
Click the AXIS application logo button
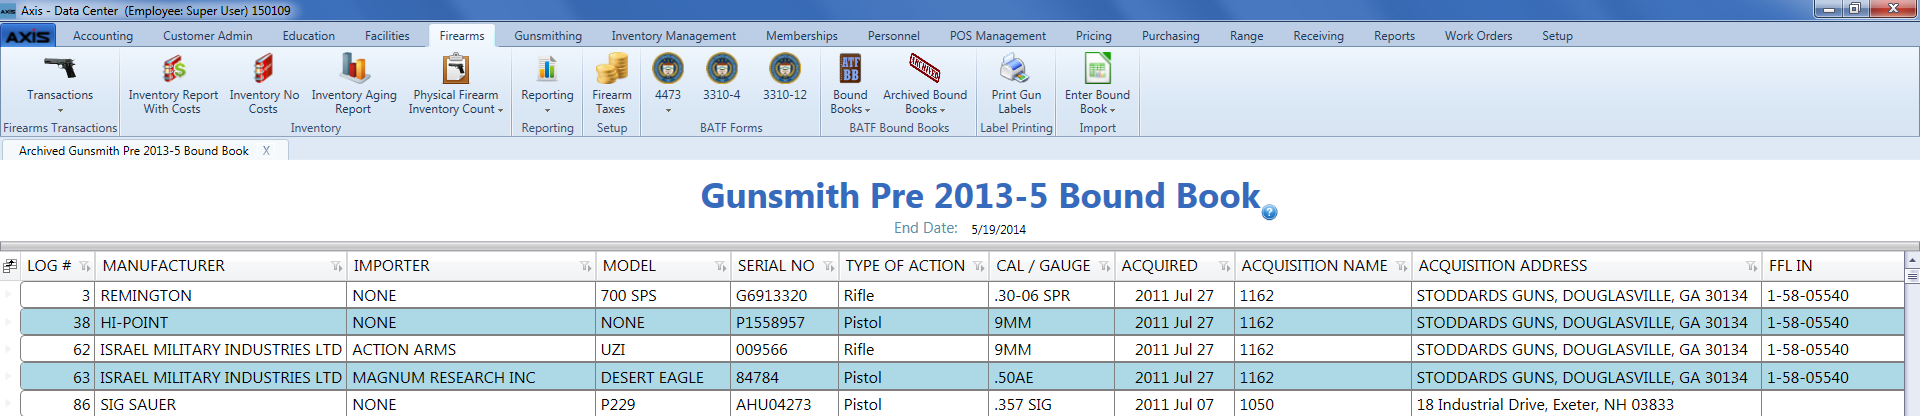(28, 36)
